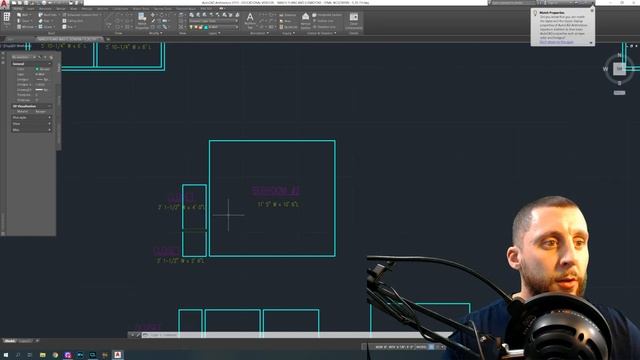The image size is (640, 360).
Task: Choose the Box tool in Build panel
Action: tap(68, 27)
